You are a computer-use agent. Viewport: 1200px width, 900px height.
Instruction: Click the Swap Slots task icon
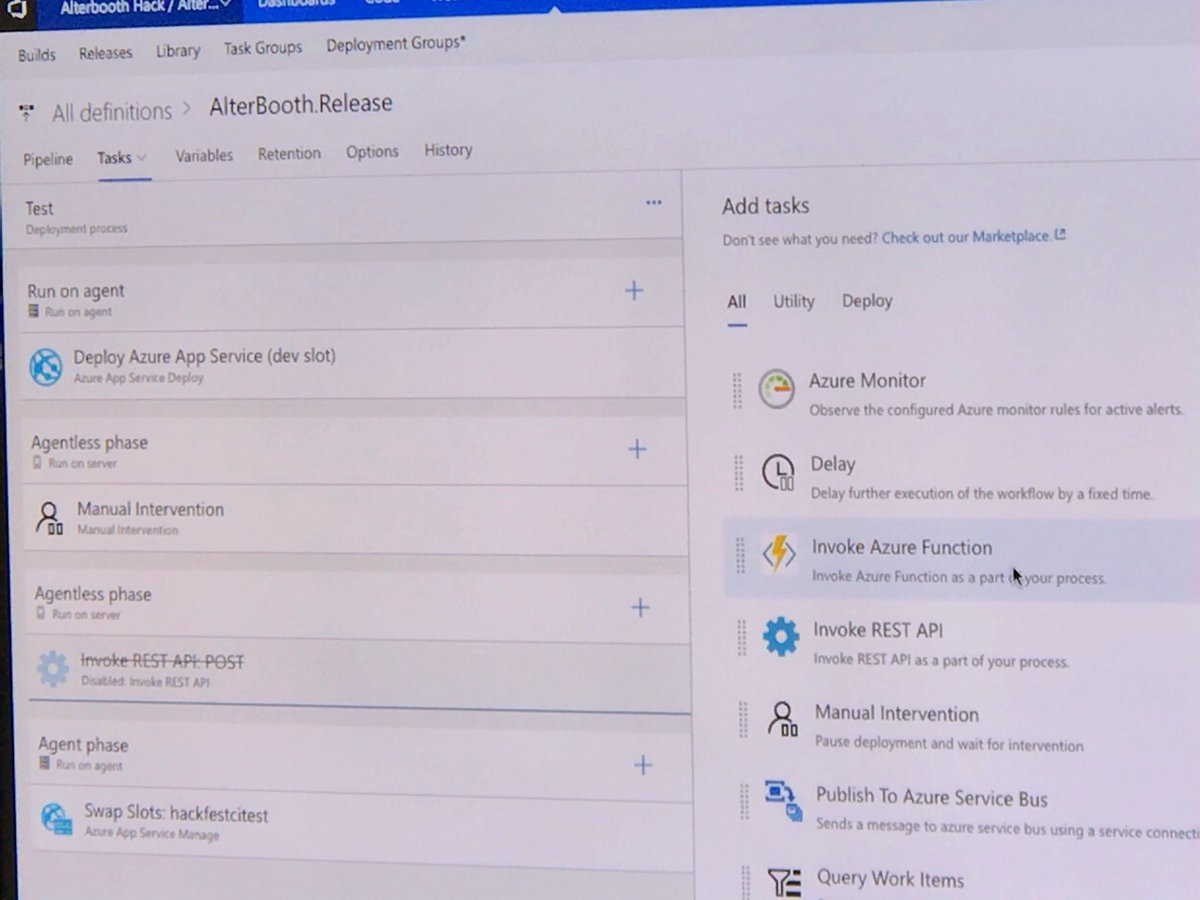tap(56, 819)
